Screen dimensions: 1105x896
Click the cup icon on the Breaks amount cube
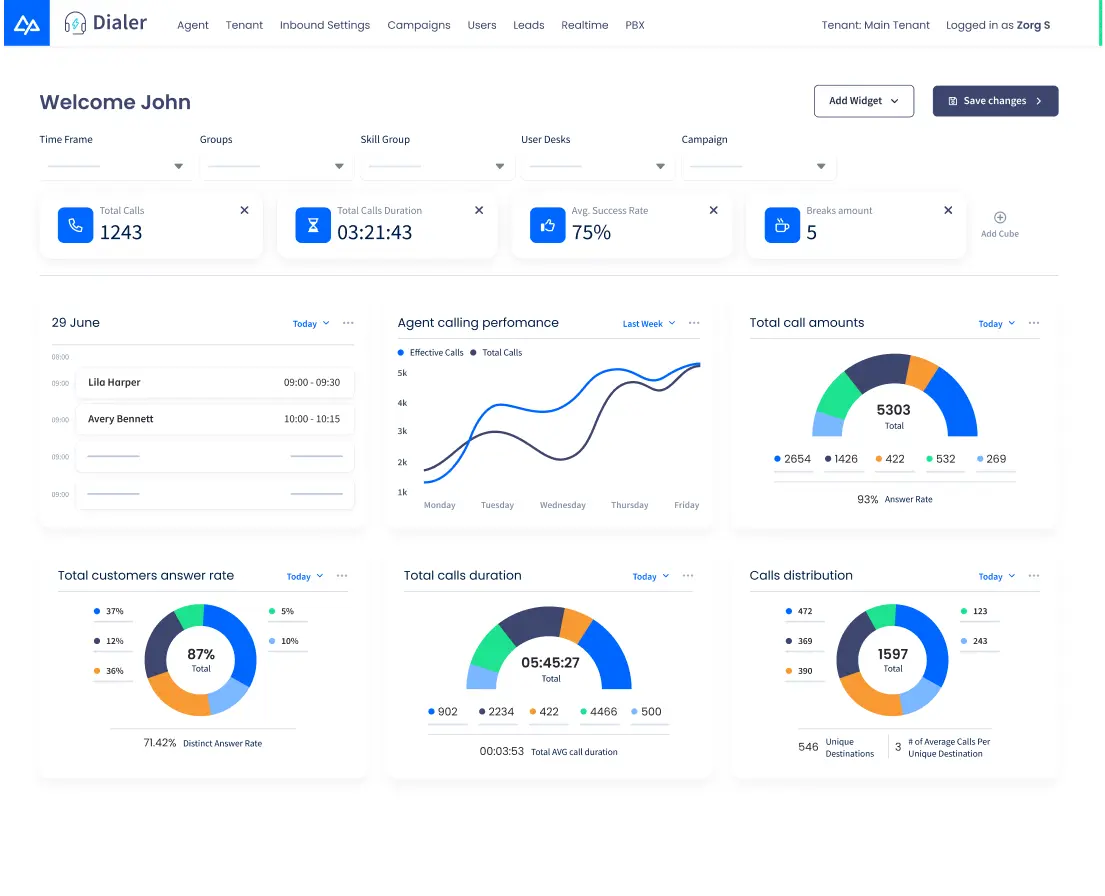tap(782, 225)
